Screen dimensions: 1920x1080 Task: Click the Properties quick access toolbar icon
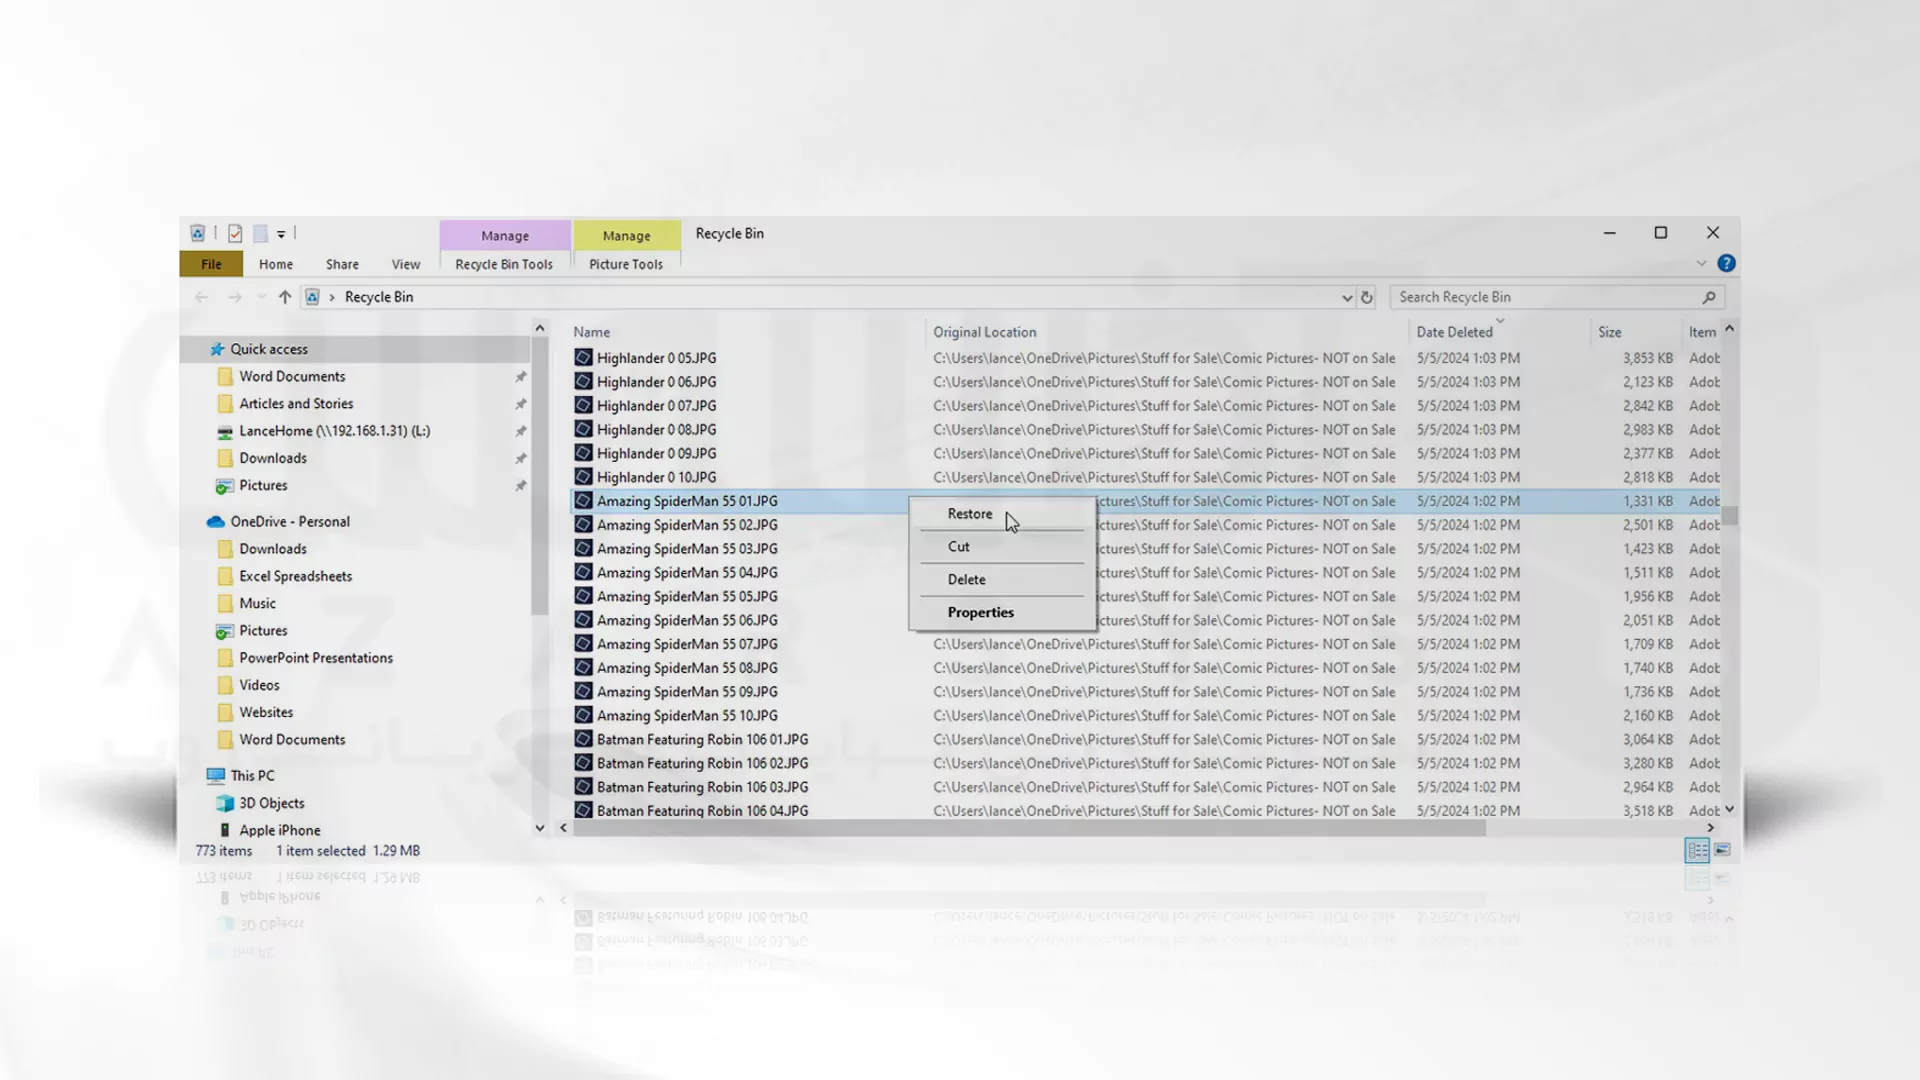(235, 233)
